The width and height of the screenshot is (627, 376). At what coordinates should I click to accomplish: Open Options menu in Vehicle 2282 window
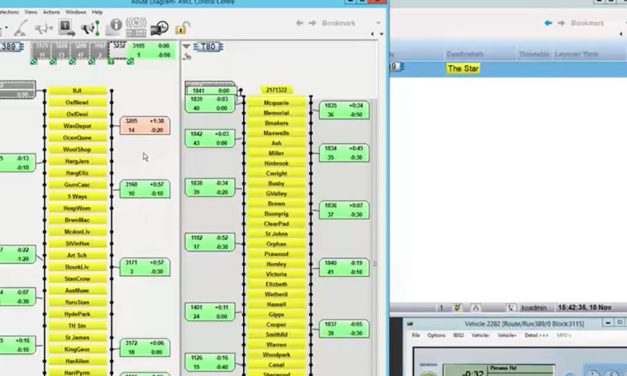click(436, 335)
